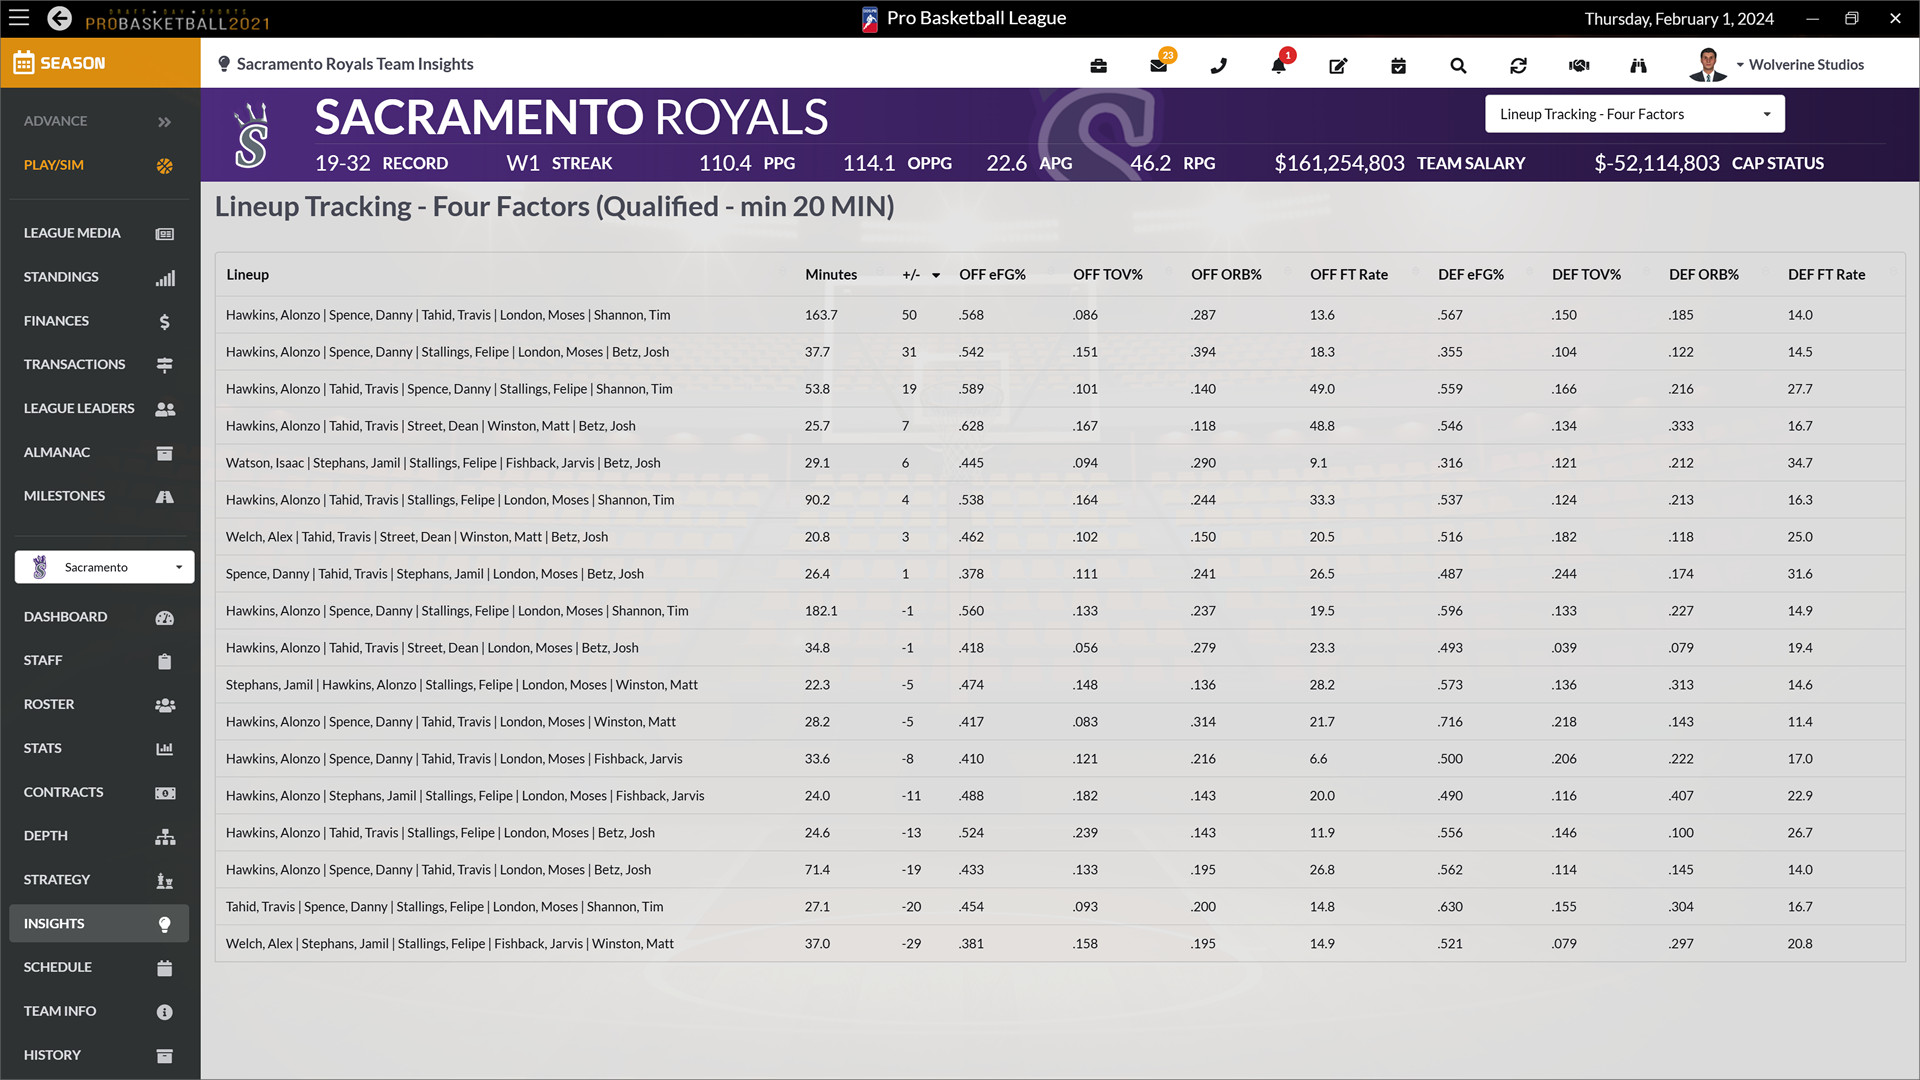
Task: Go to the League Leaders page
Action: (79, 408)
